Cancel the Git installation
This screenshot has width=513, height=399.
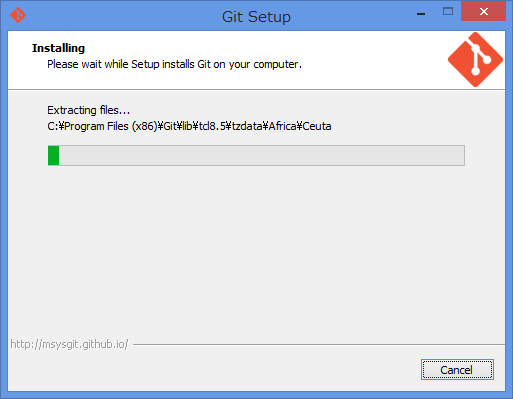pos(457,370)
